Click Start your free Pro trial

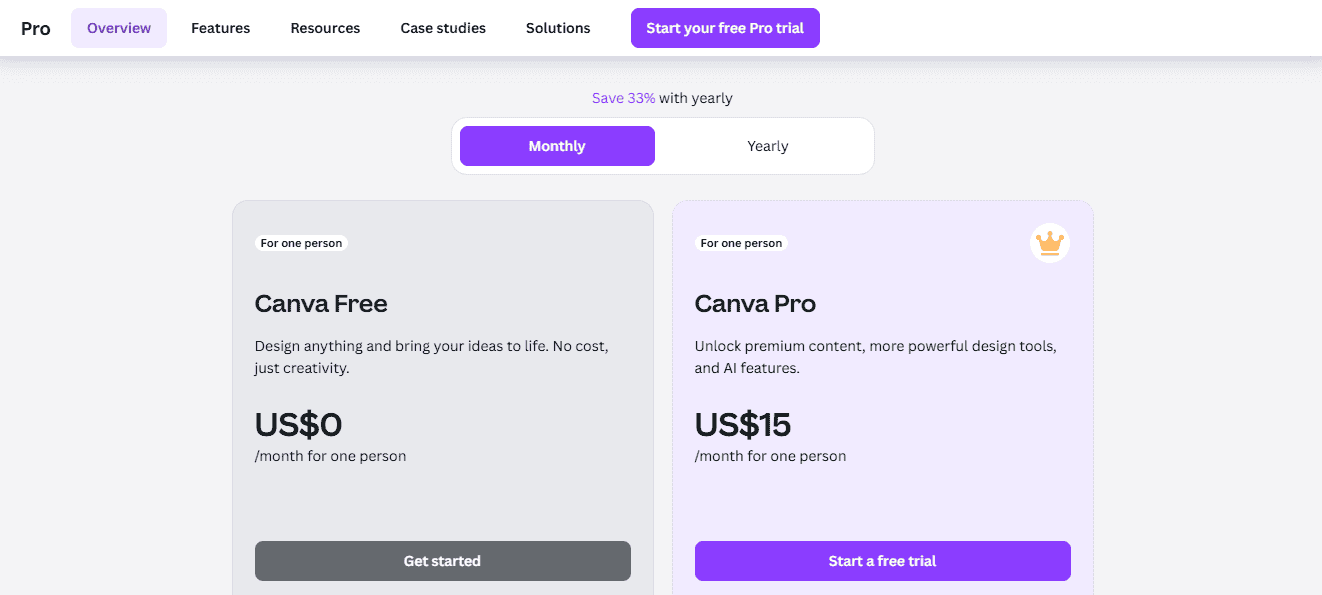tap(725, 28)
